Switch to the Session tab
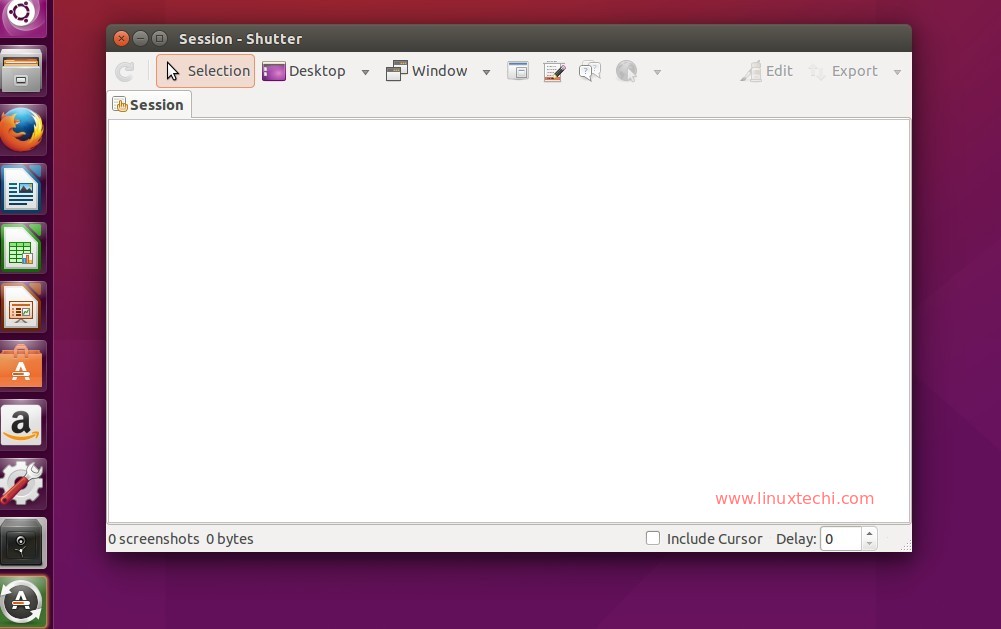This screenshot has height=629, width=1001. (149, 104)
